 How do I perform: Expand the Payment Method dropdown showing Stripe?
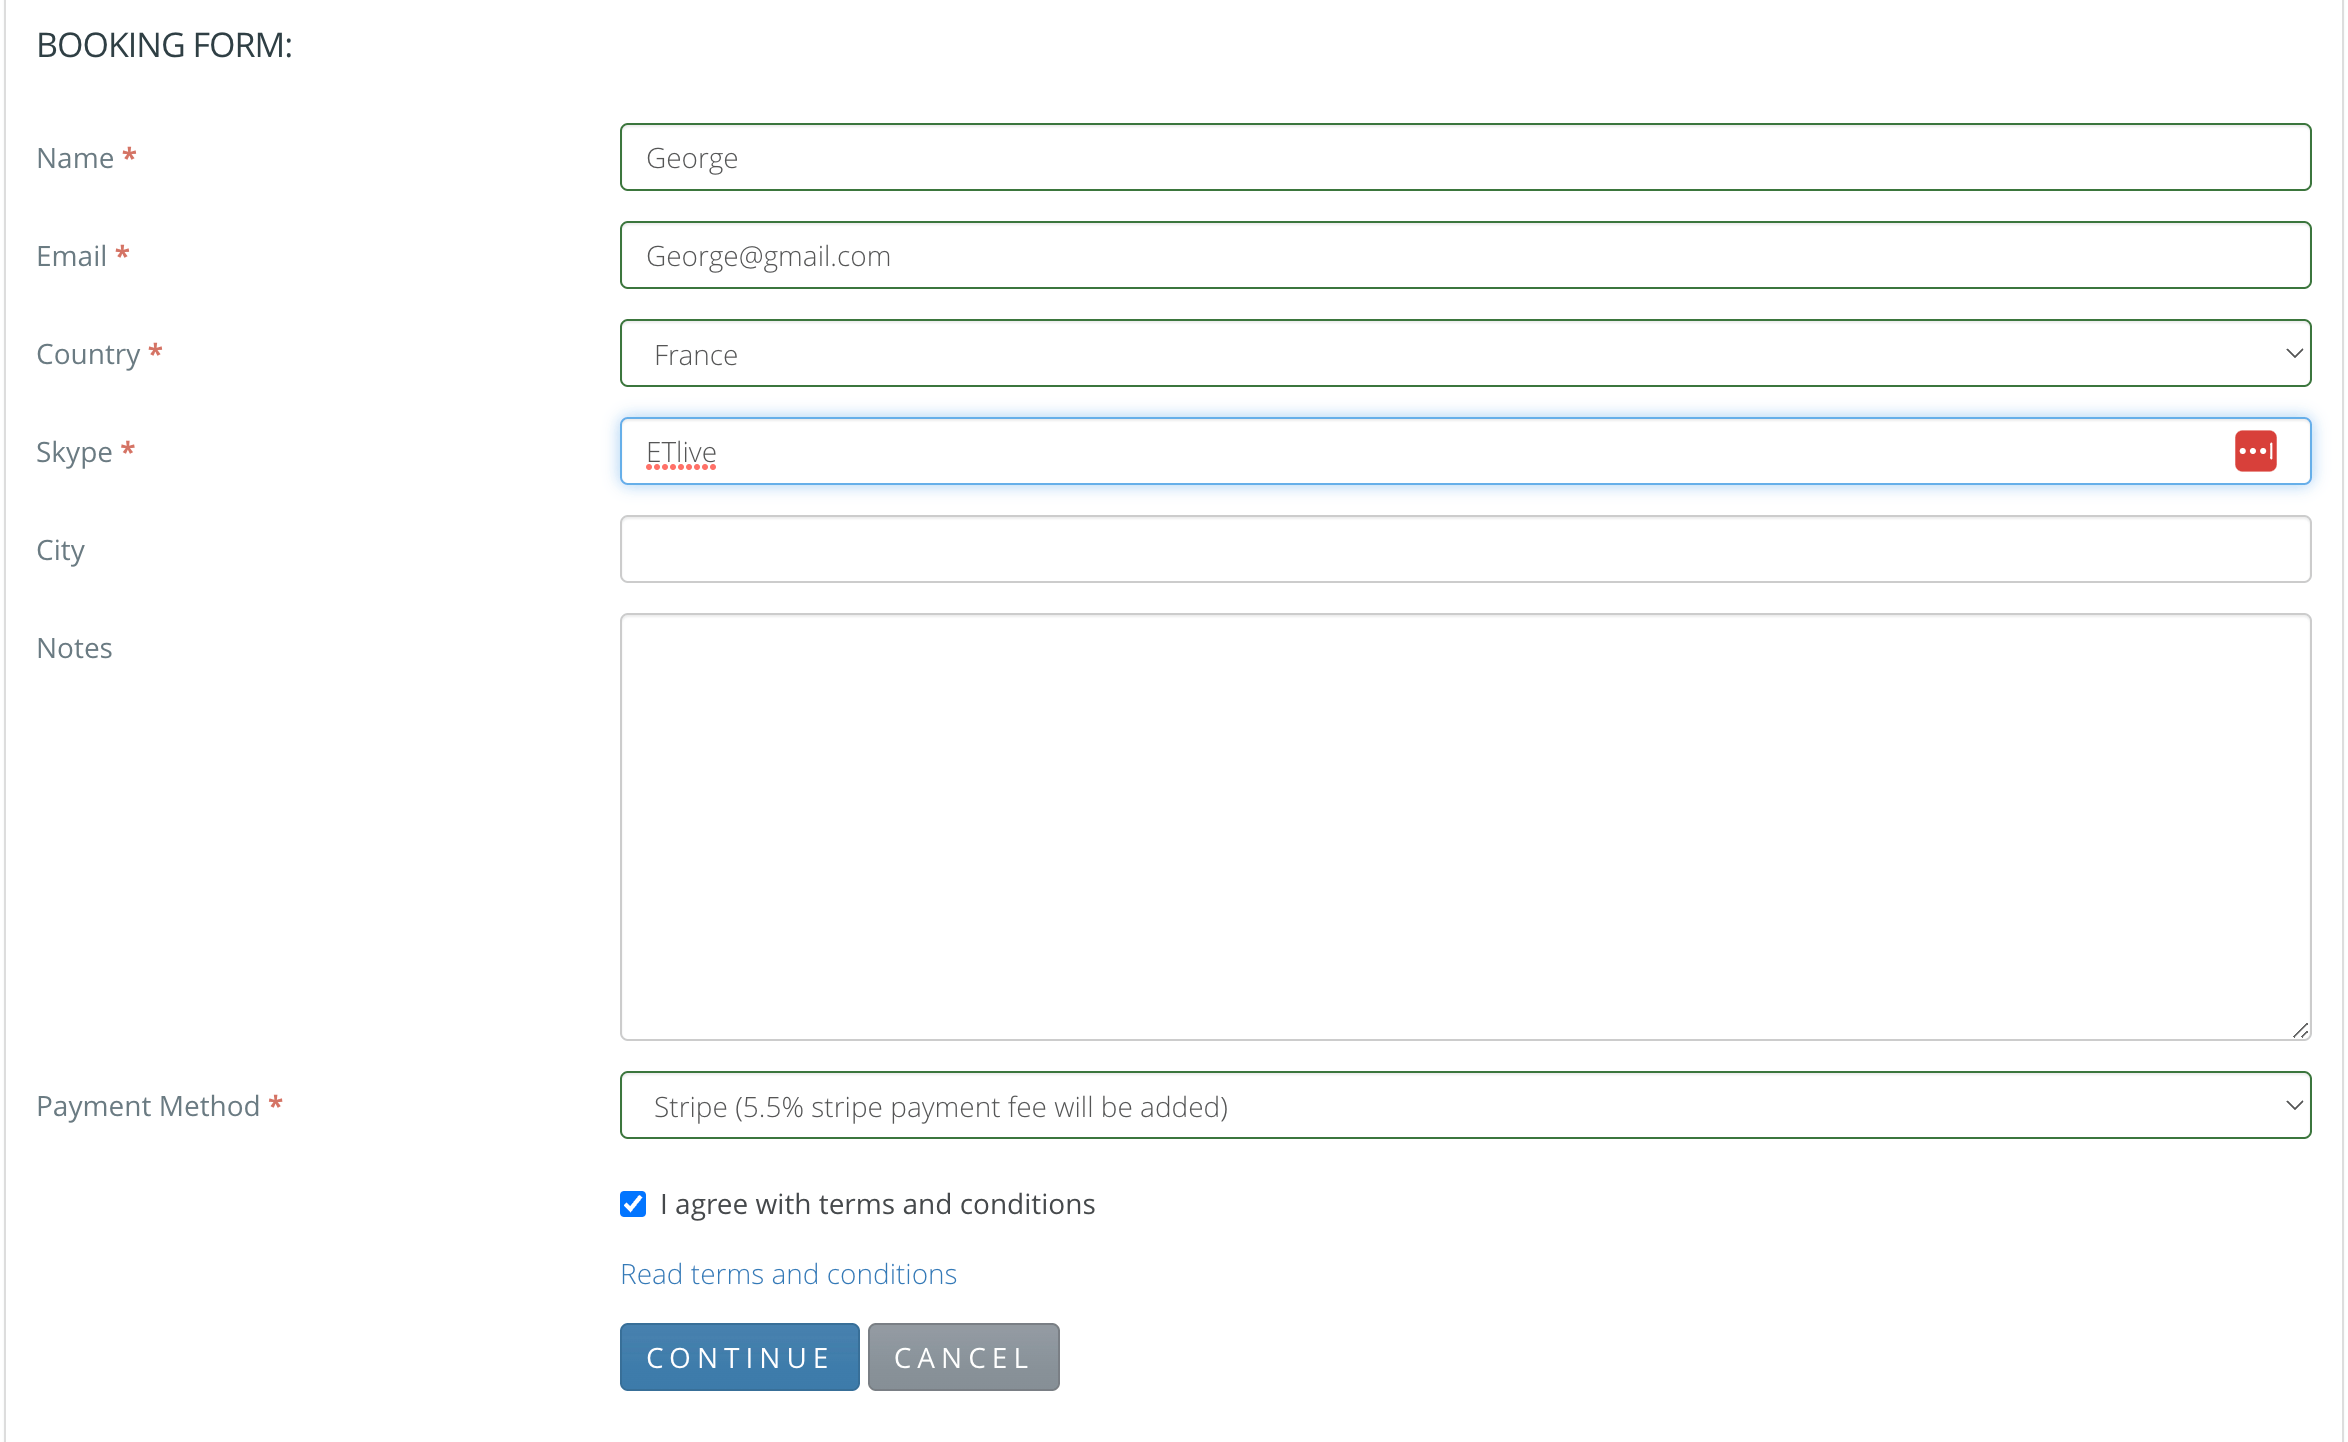point(1465,1106)
